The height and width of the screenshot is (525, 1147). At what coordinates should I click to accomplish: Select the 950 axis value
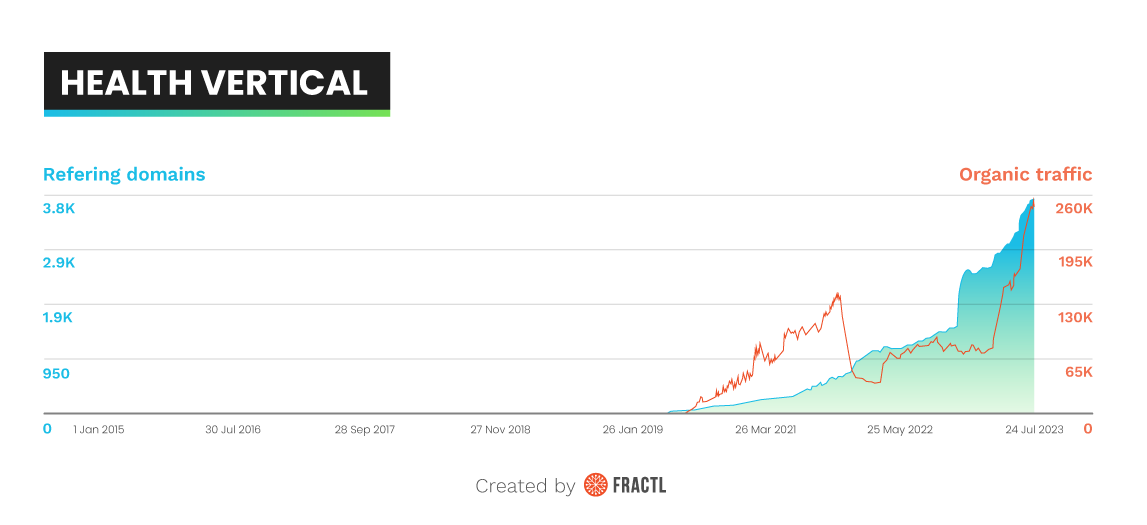(56, 373)
